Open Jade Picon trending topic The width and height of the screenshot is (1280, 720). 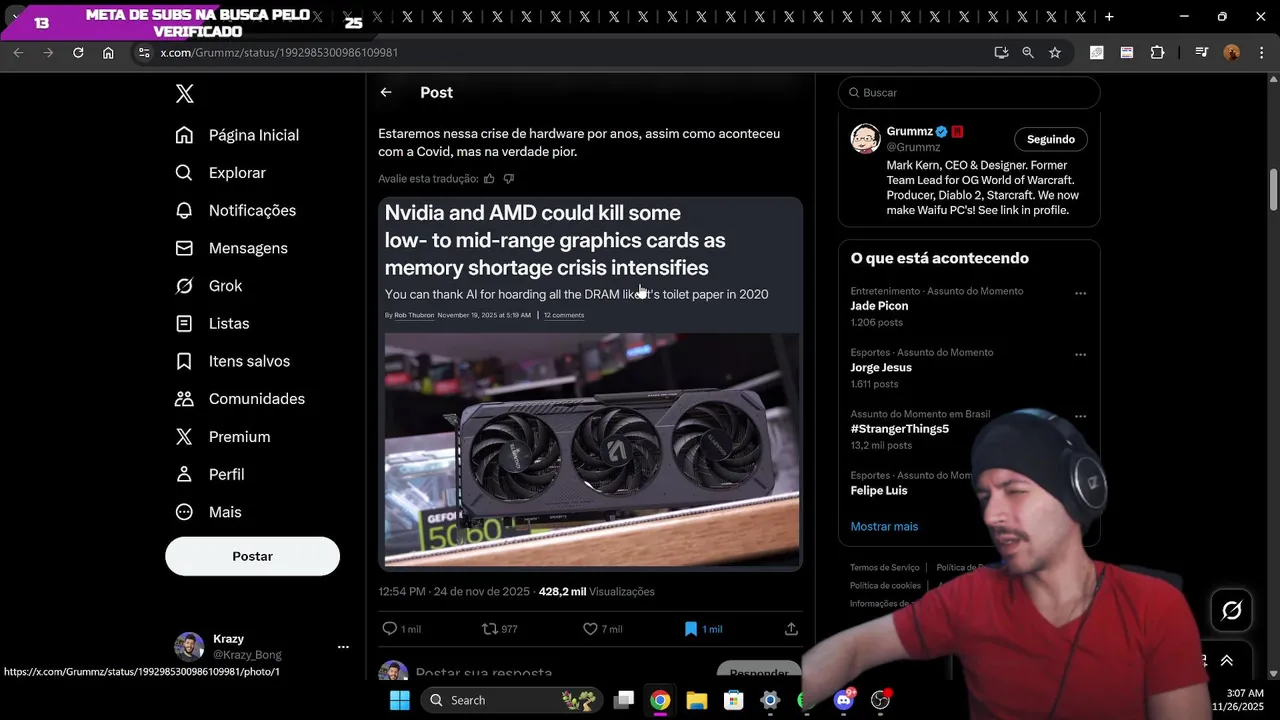pos(879,306)
